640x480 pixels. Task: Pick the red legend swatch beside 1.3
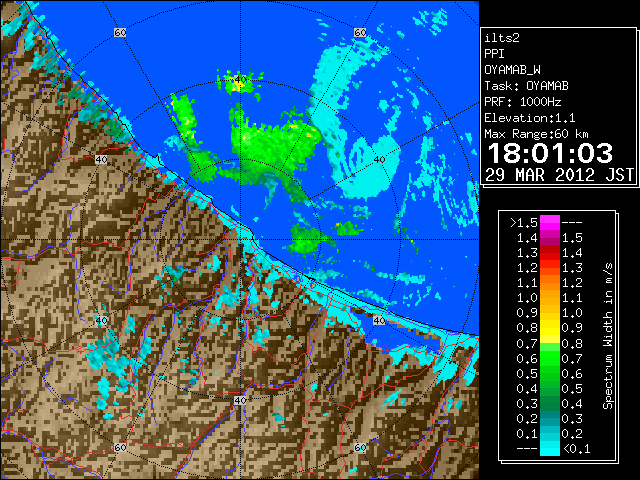point(550,253)
